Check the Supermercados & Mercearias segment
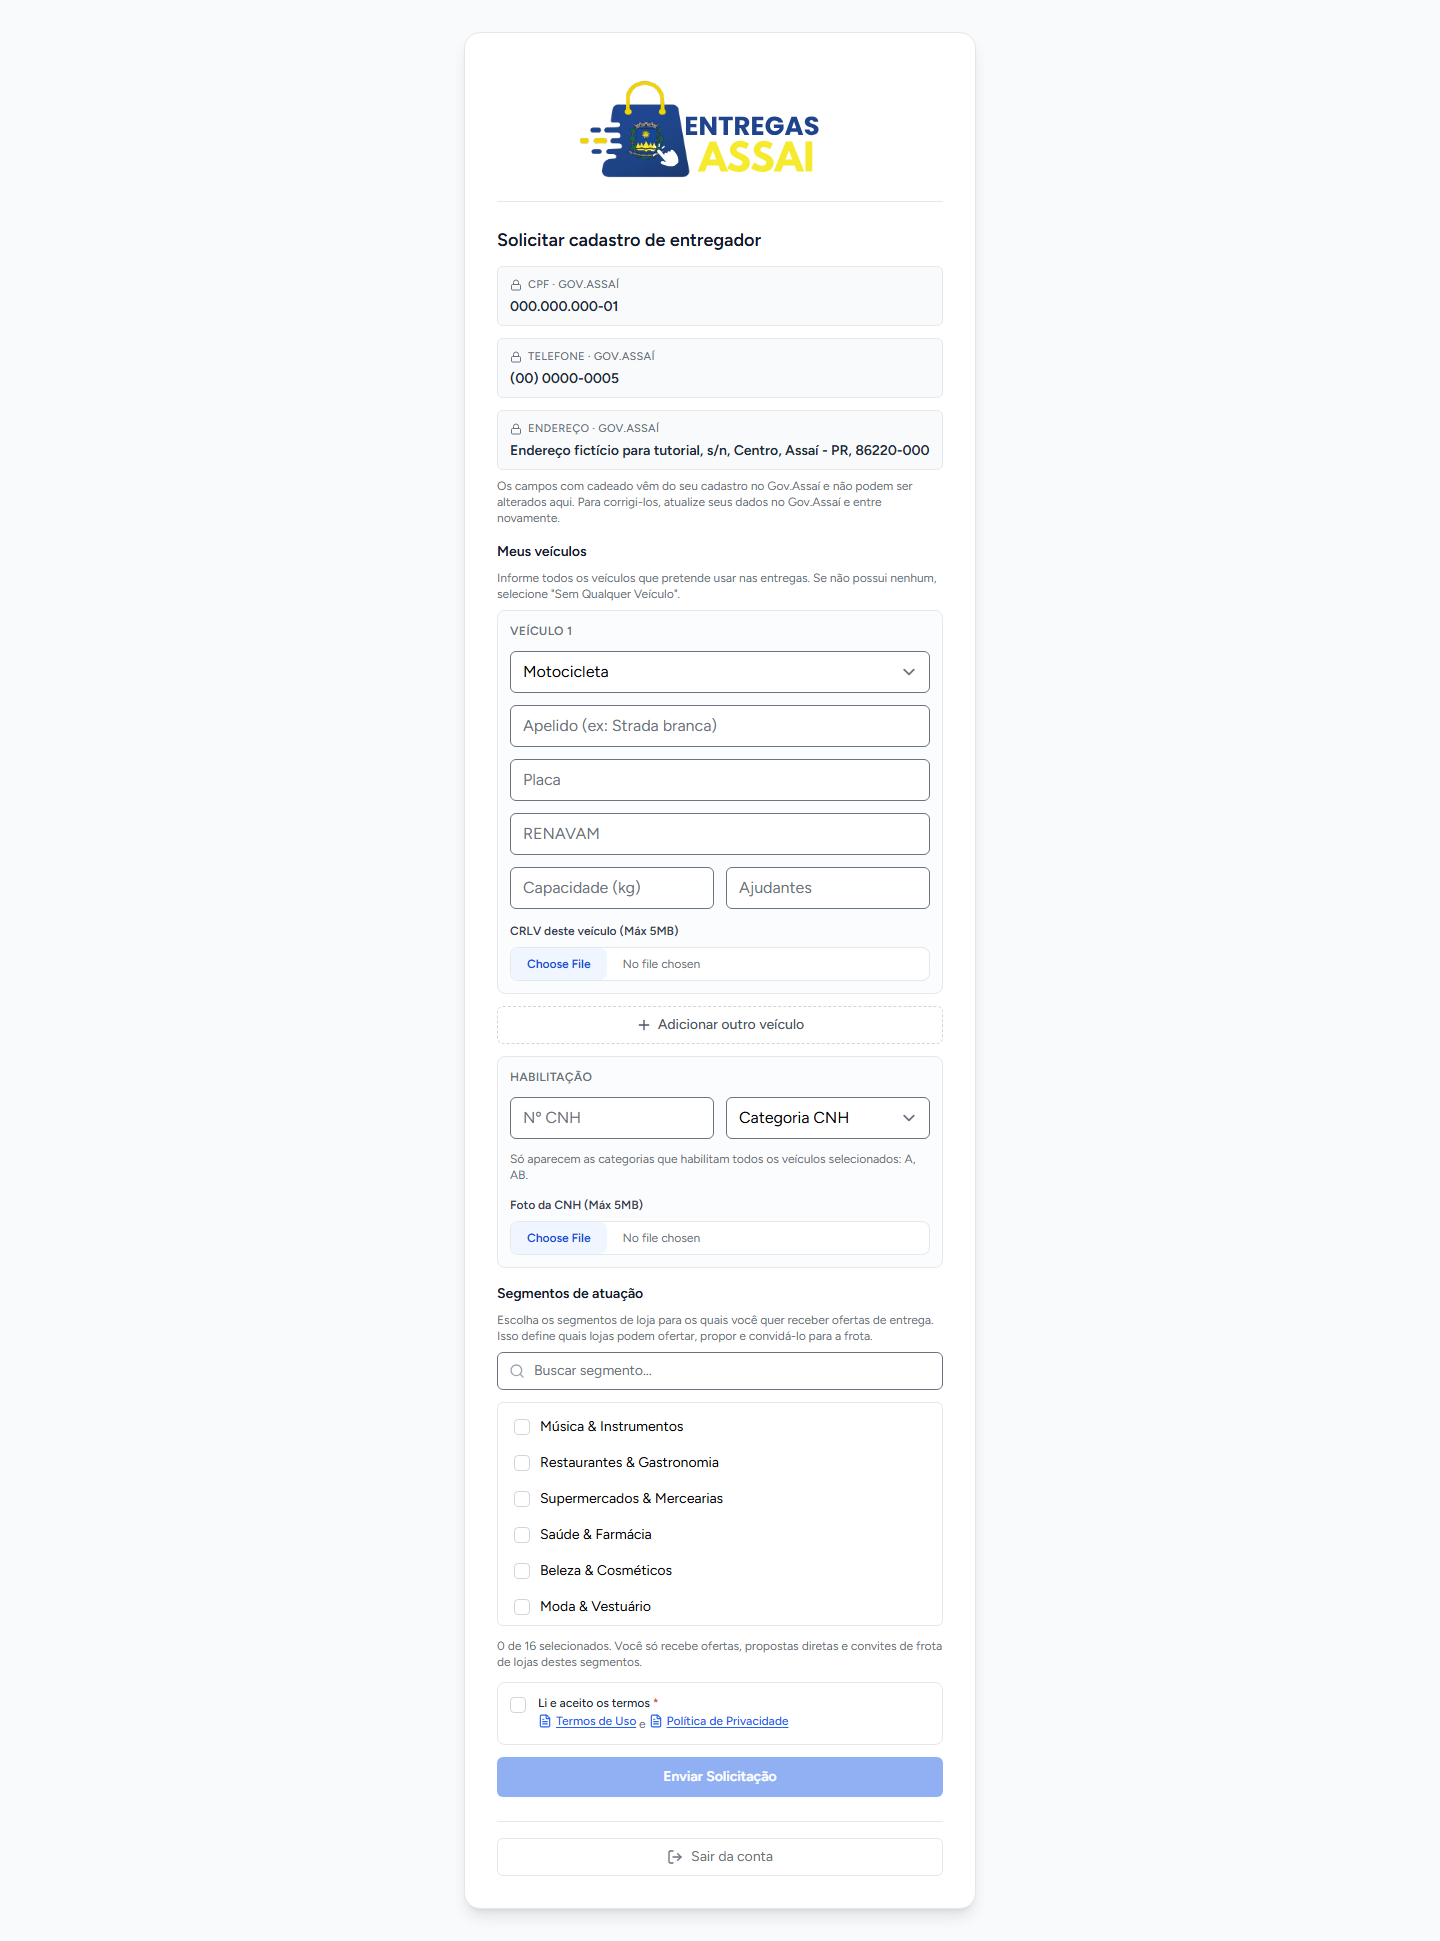This screenshot has width=1440, height=1941. click(x=522, y=1499)
